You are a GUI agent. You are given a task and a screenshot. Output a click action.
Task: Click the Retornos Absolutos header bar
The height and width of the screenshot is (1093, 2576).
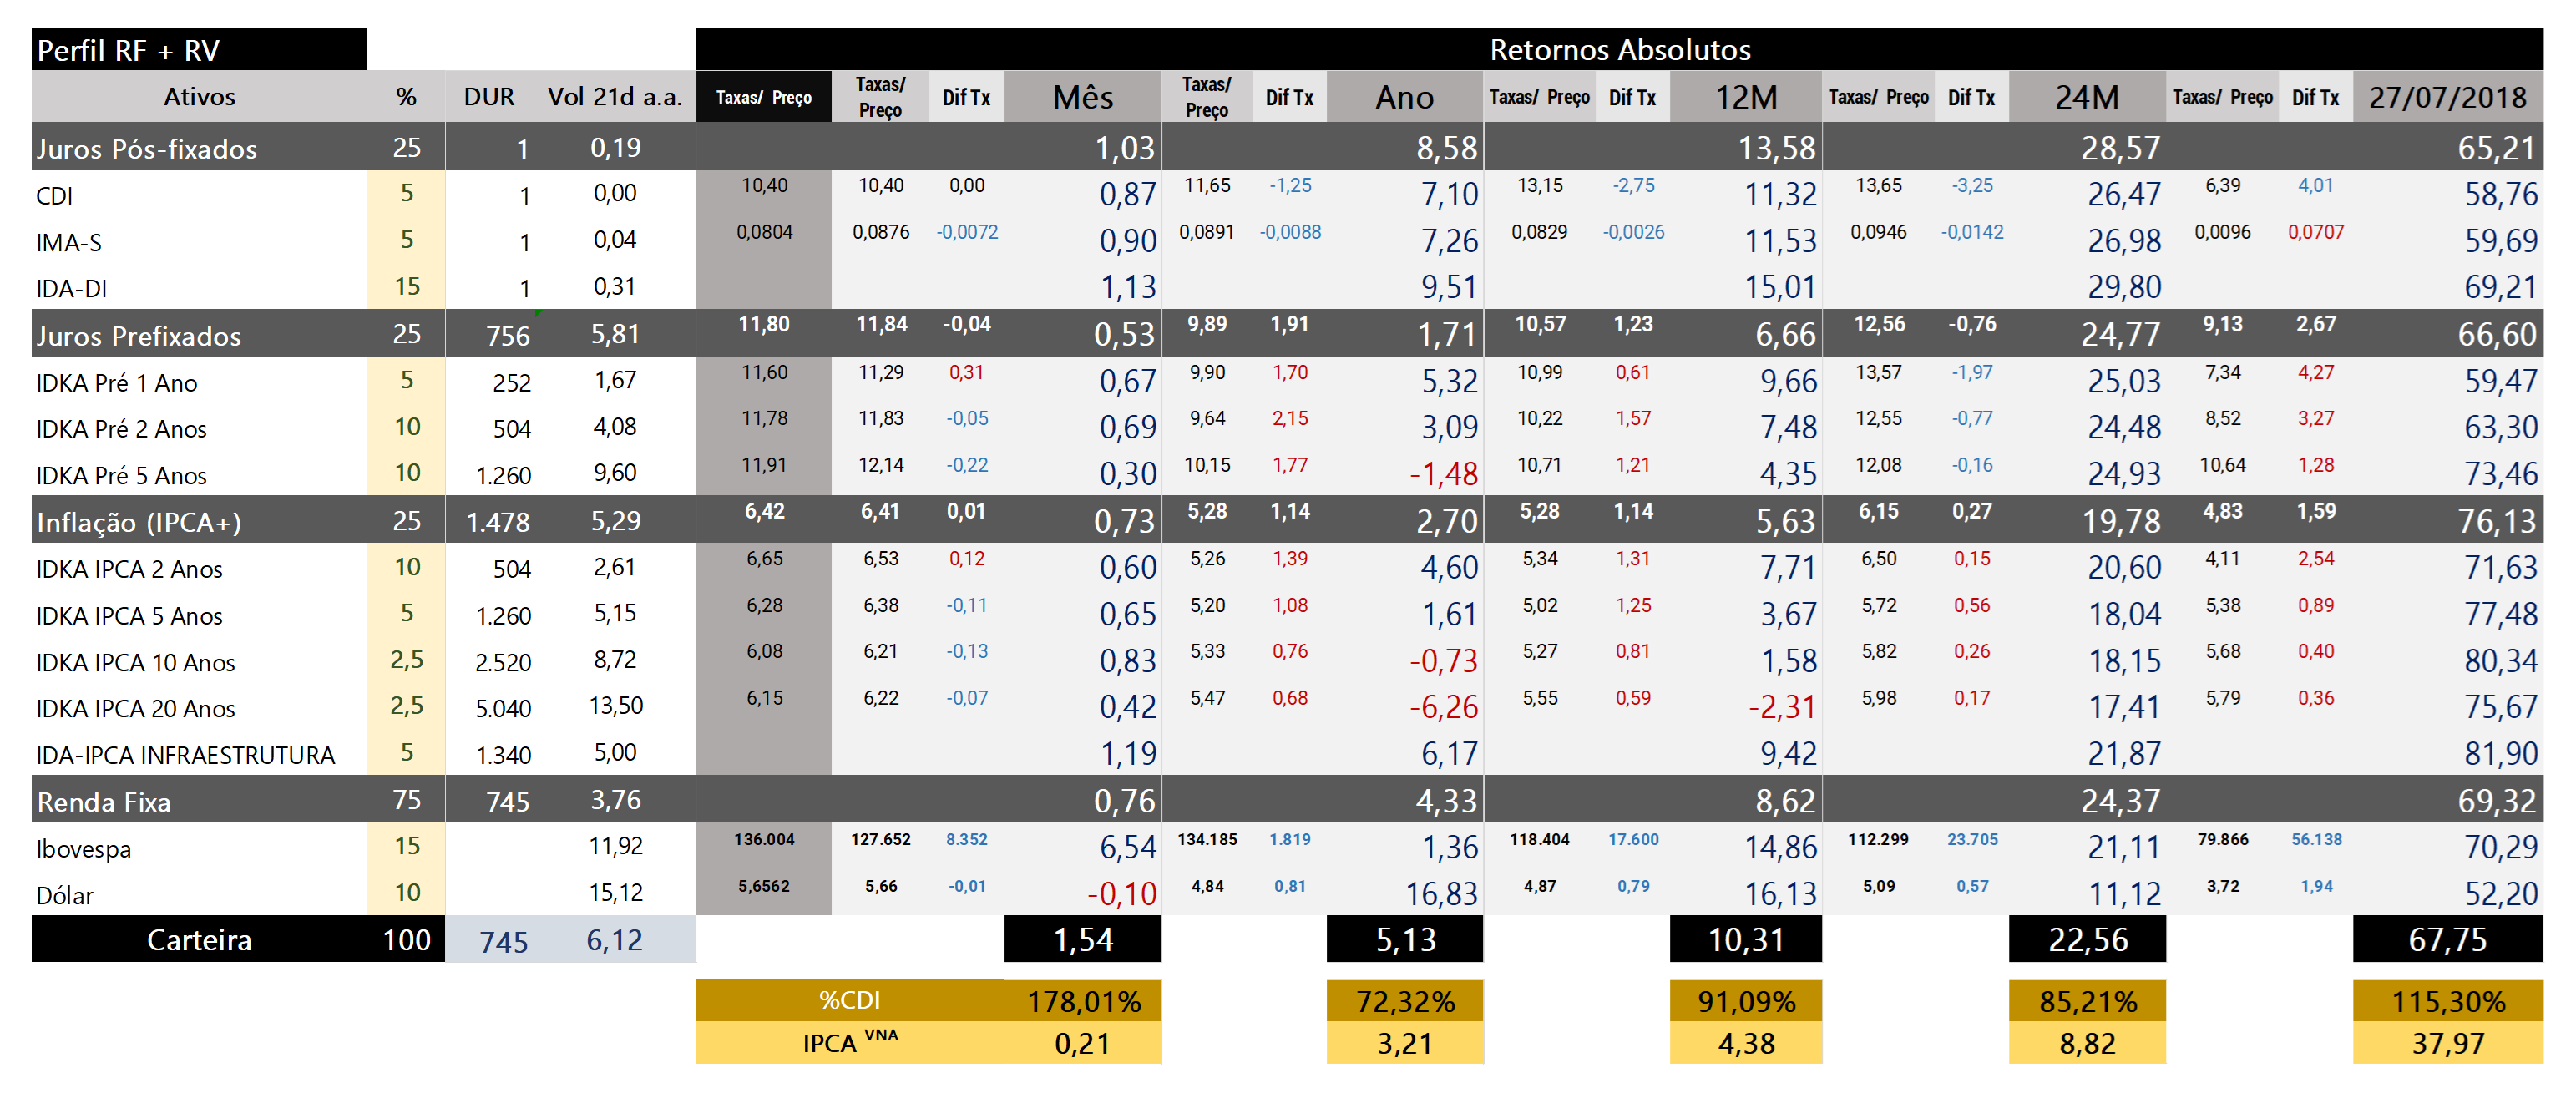point(1619,49)
